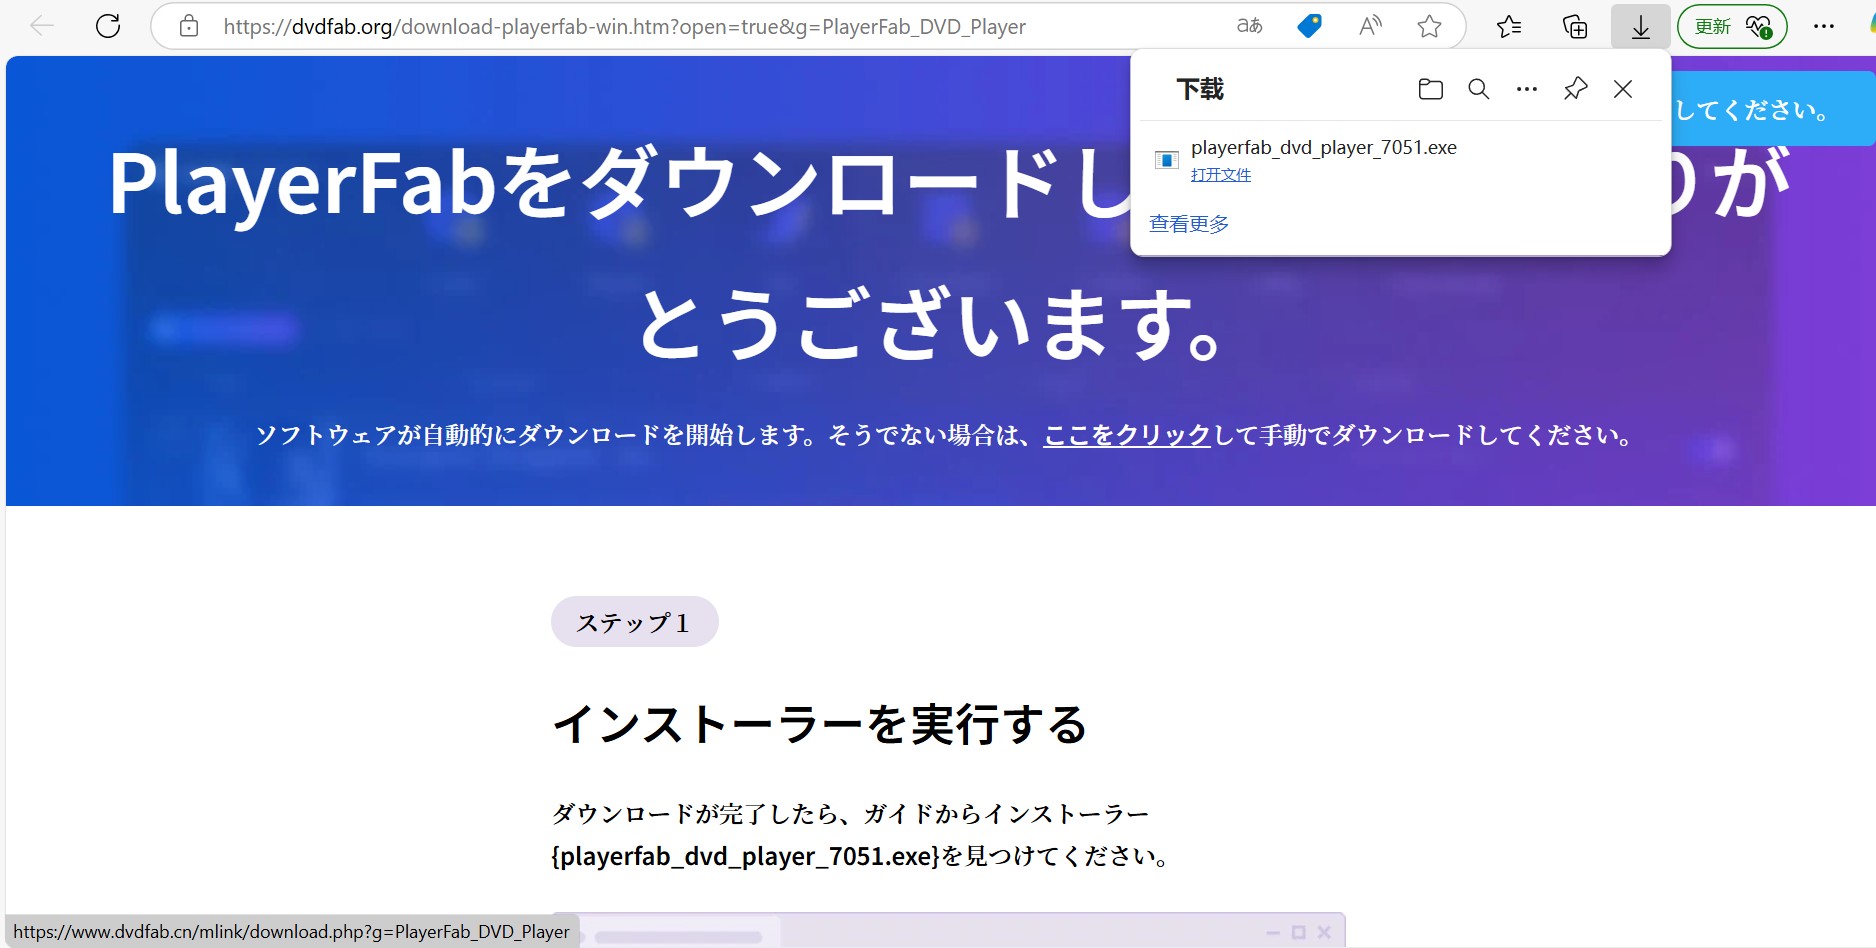1876x948 pixels.
Task: Search downloads using magnifier icon
Action: [1479, 89]
